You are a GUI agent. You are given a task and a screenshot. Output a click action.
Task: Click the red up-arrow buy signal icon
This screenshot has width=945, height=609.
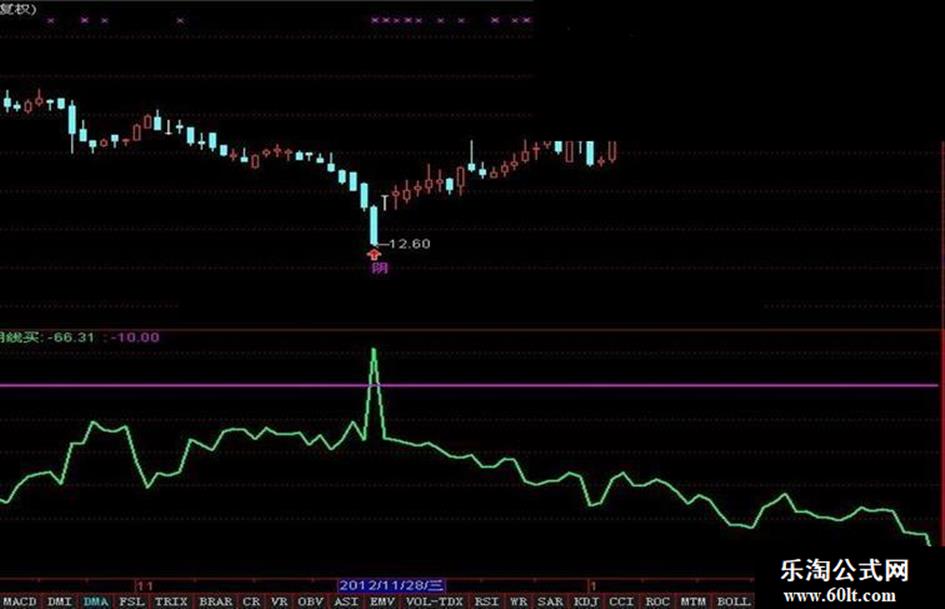coord(374,254)
